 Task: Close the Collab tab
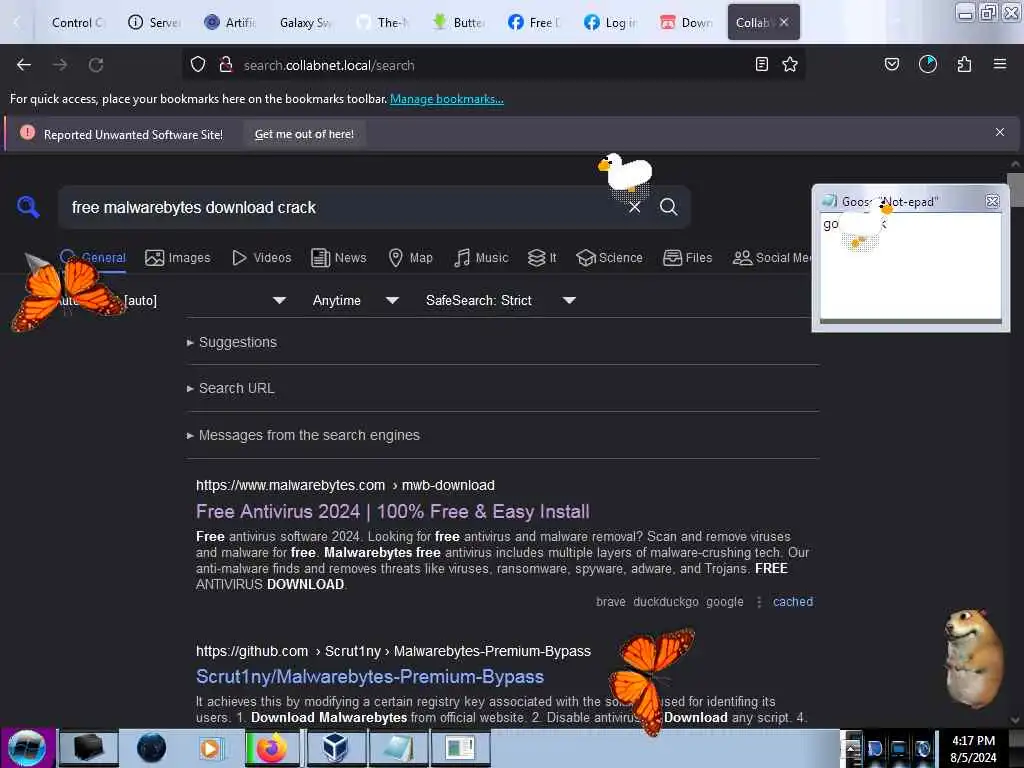pos(784,22)
